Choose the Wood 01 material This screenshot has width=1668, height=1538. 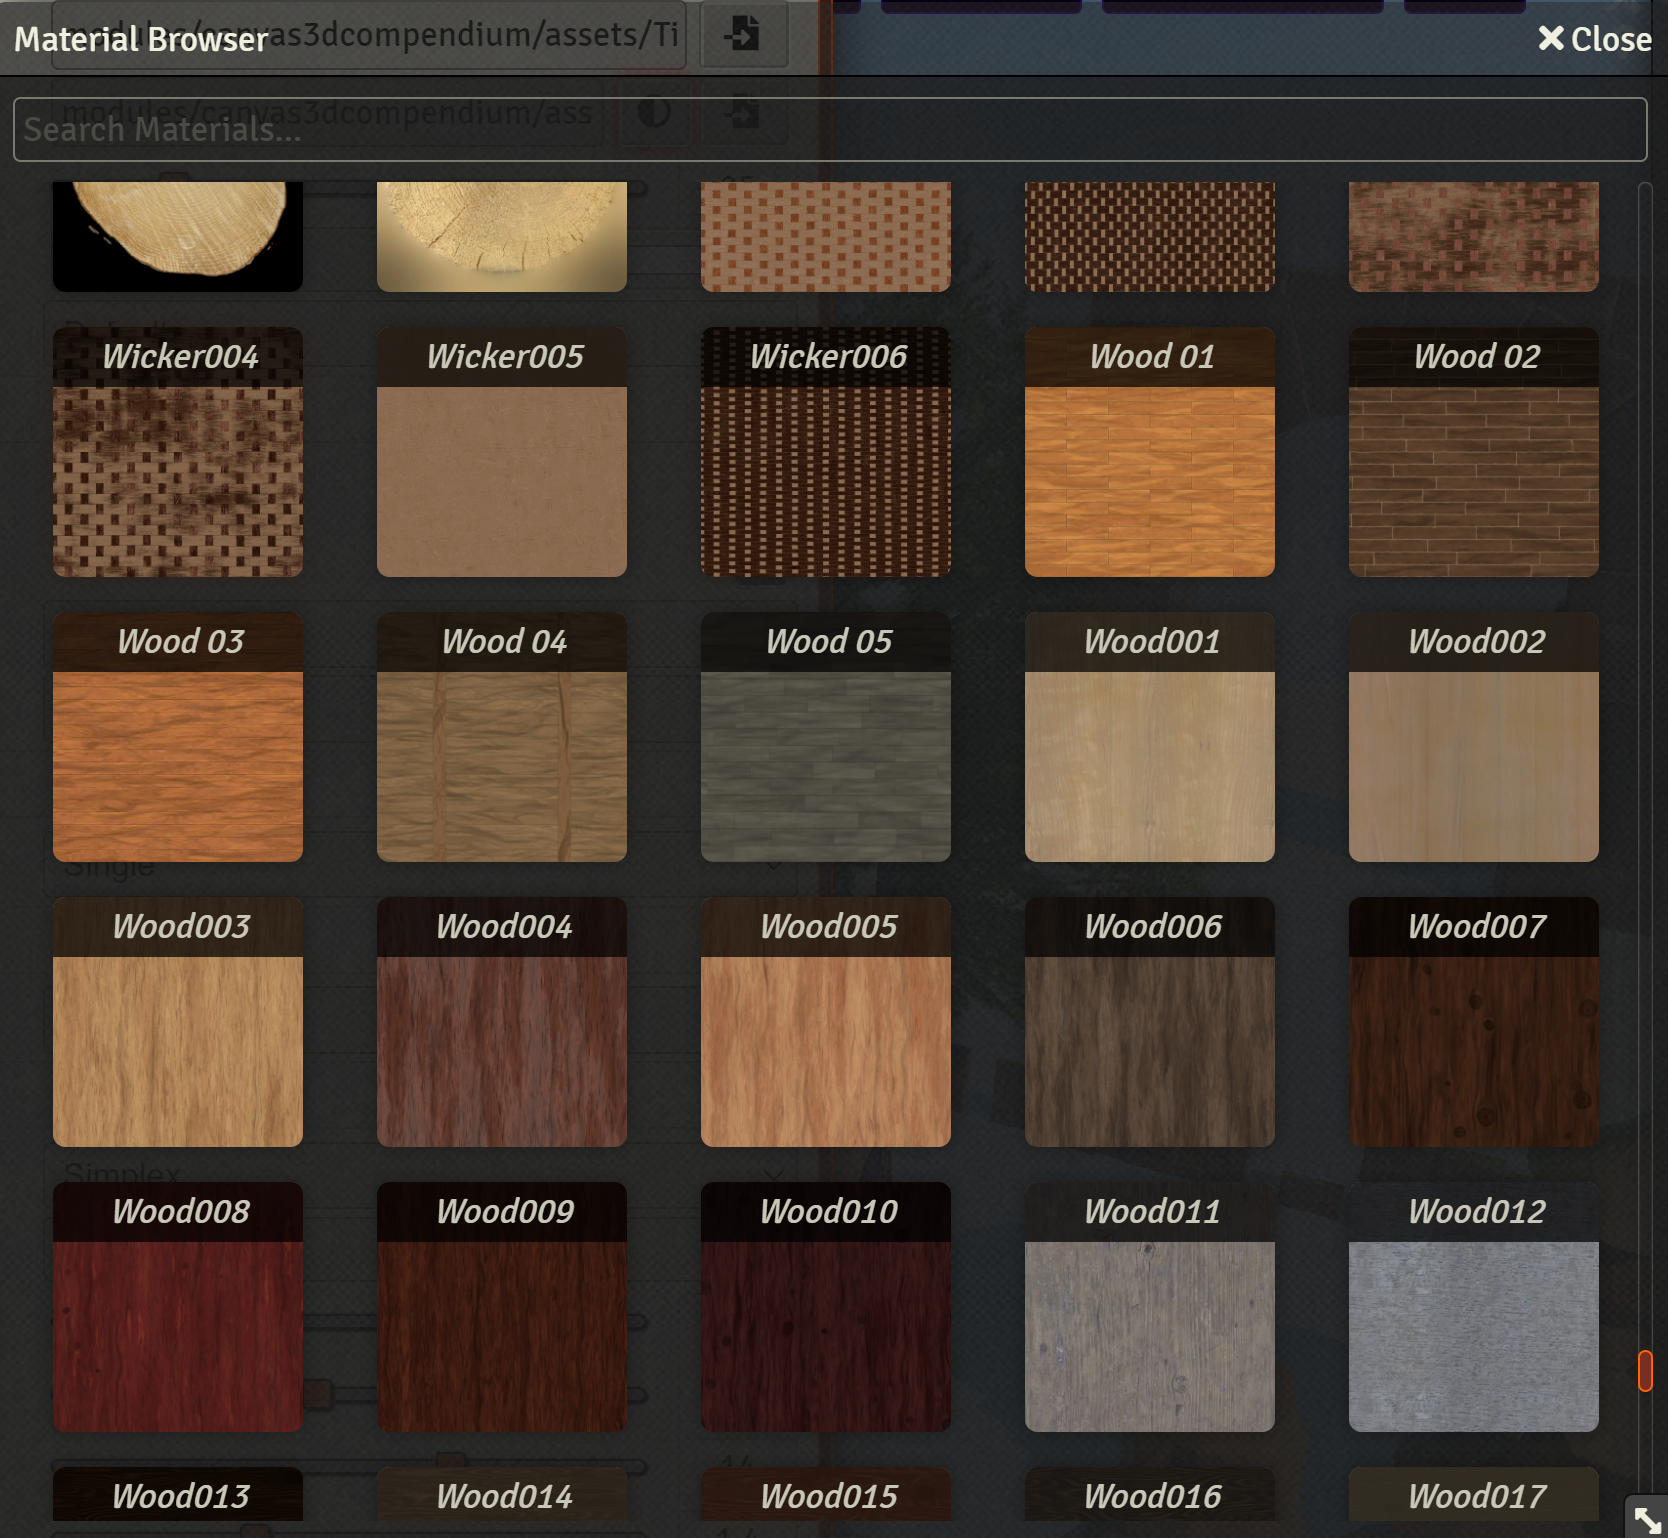click(x=1150, y=452)
